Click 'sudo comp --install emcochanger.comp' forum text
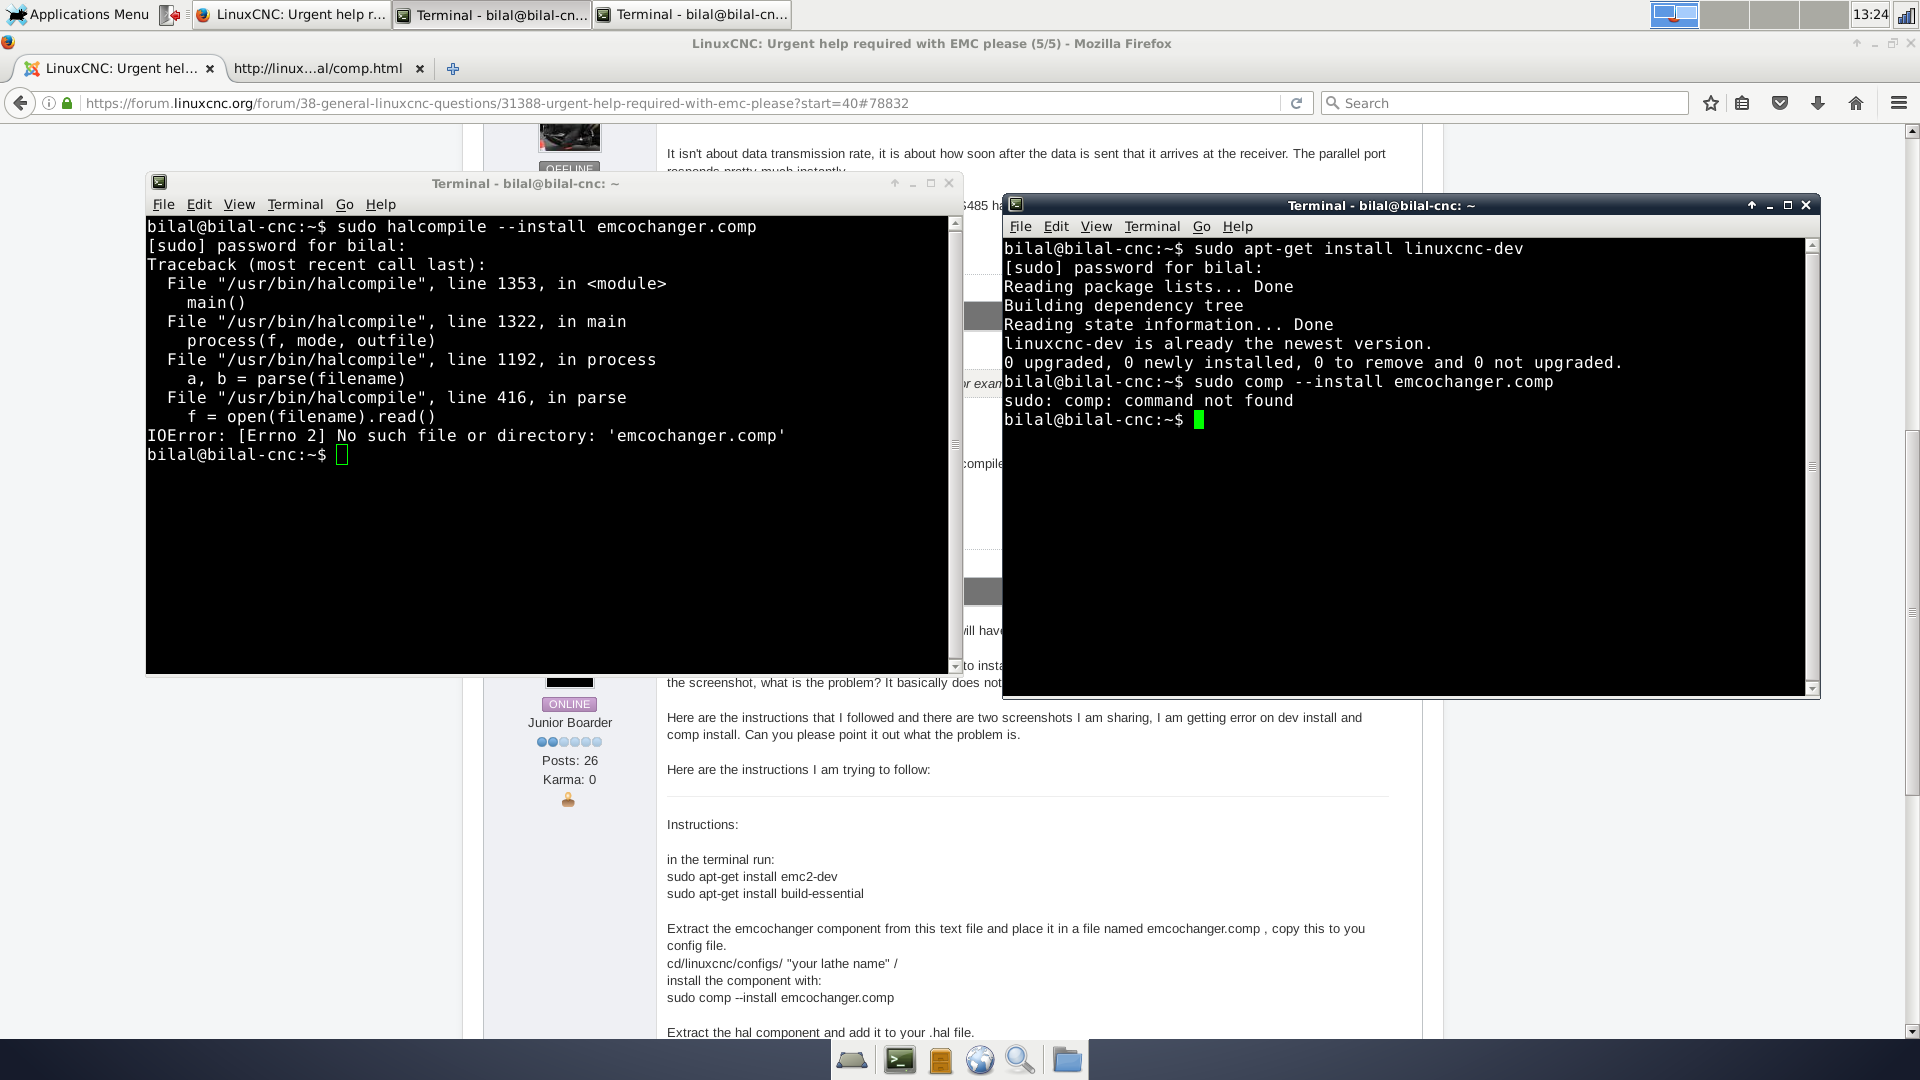The width and height of the screenshot is (1920, 1080). [780, 998]
